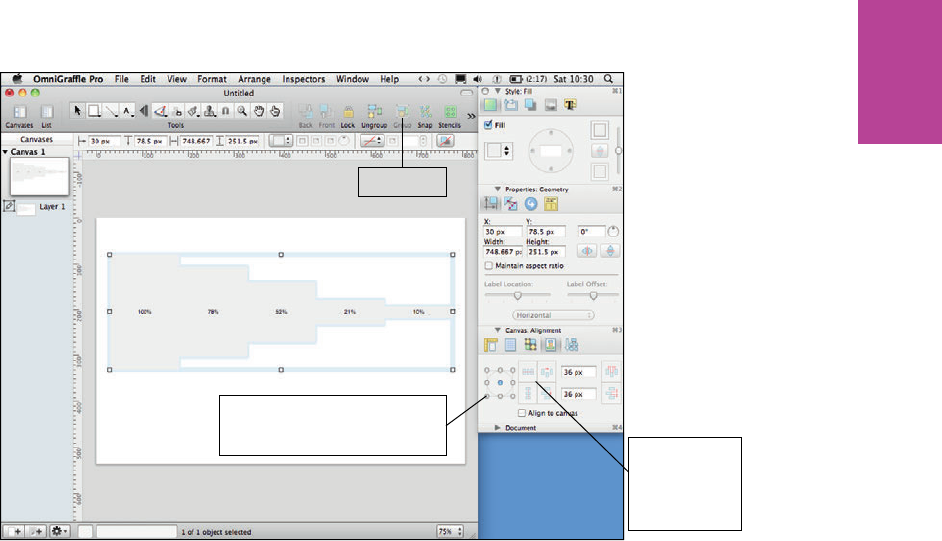Open the Canvas Size inspector tab
The height and width of the screenshot is (541, 942).
[491, 345]
